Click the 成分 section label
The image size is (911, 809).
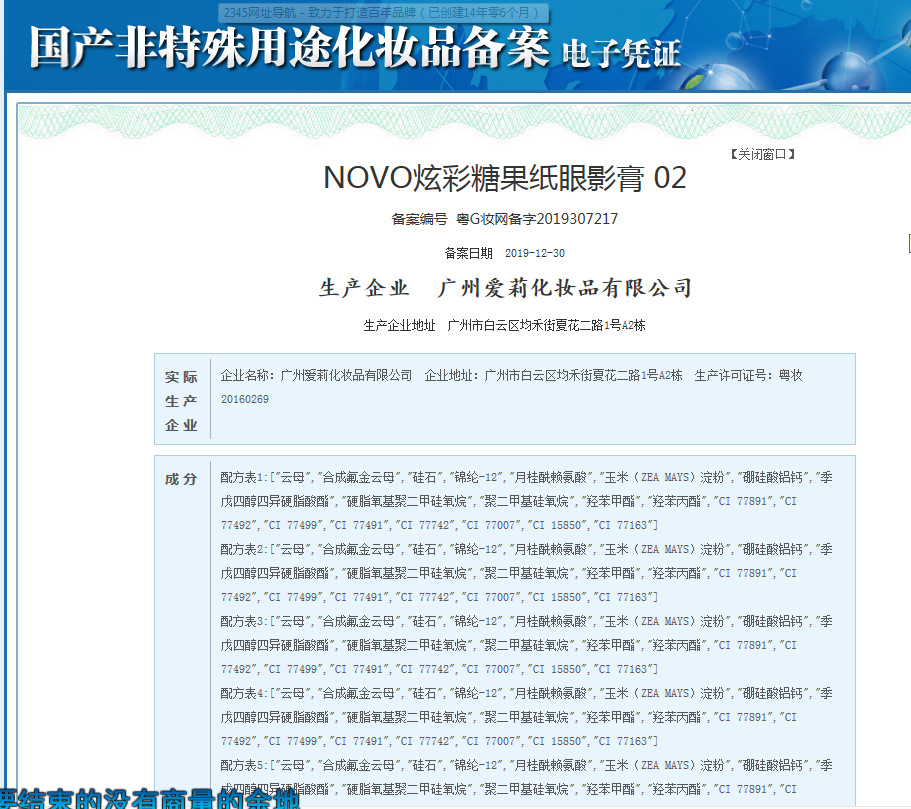click(181, 479)
